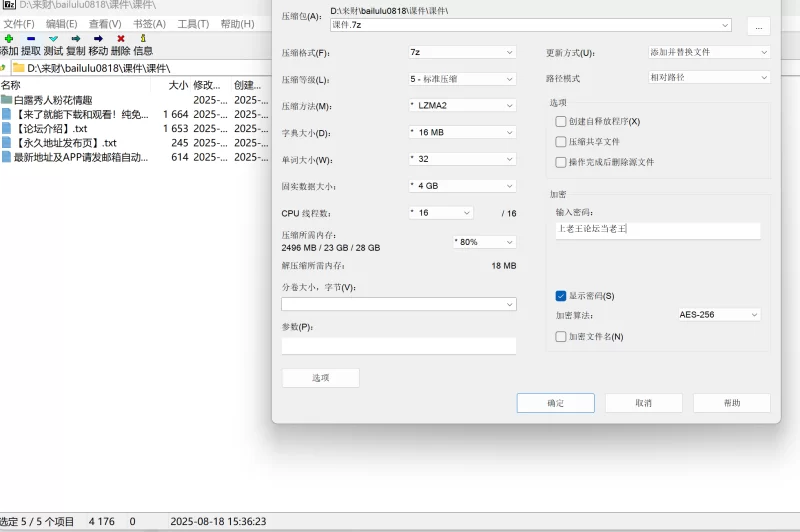
Task: Open the 工具(T) menu
Action: pos(193,24)
